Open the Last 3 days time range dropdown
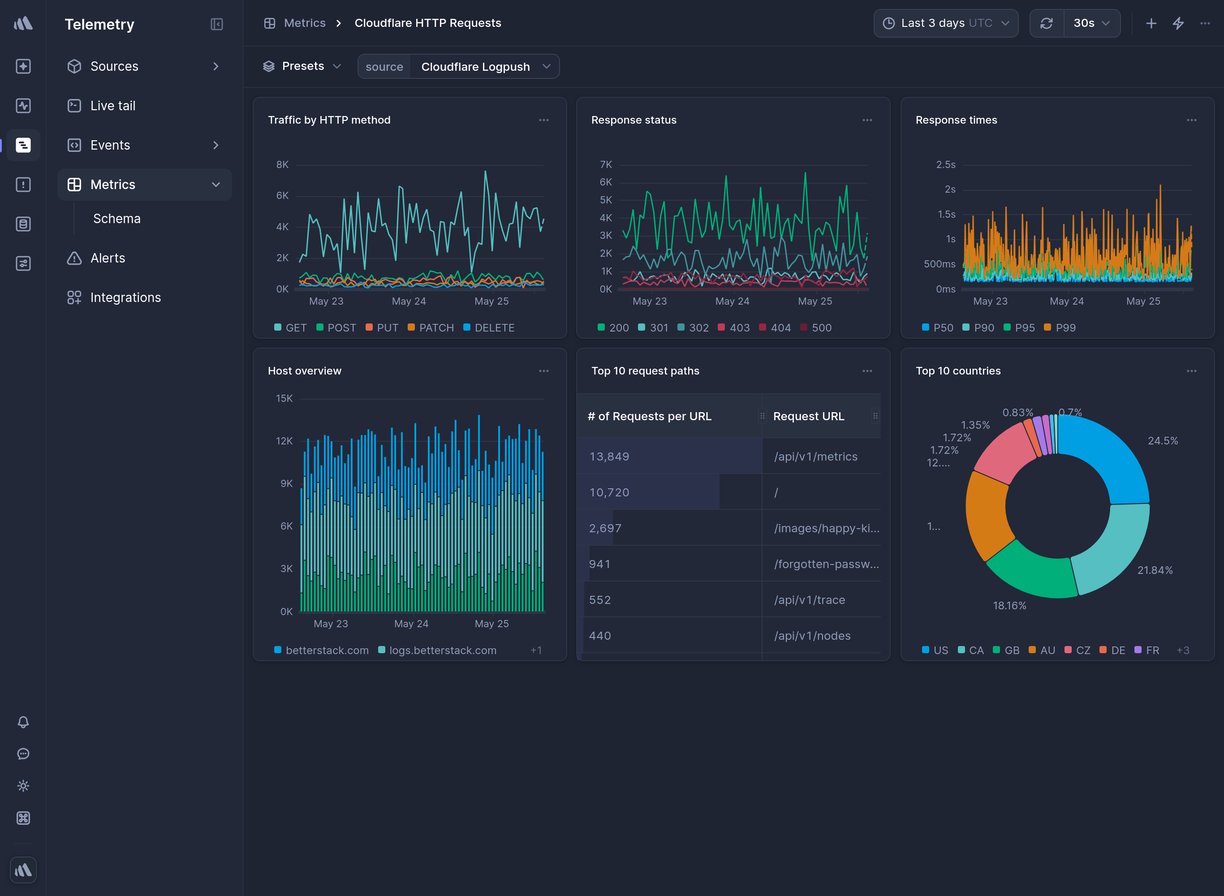 [945, 23]
